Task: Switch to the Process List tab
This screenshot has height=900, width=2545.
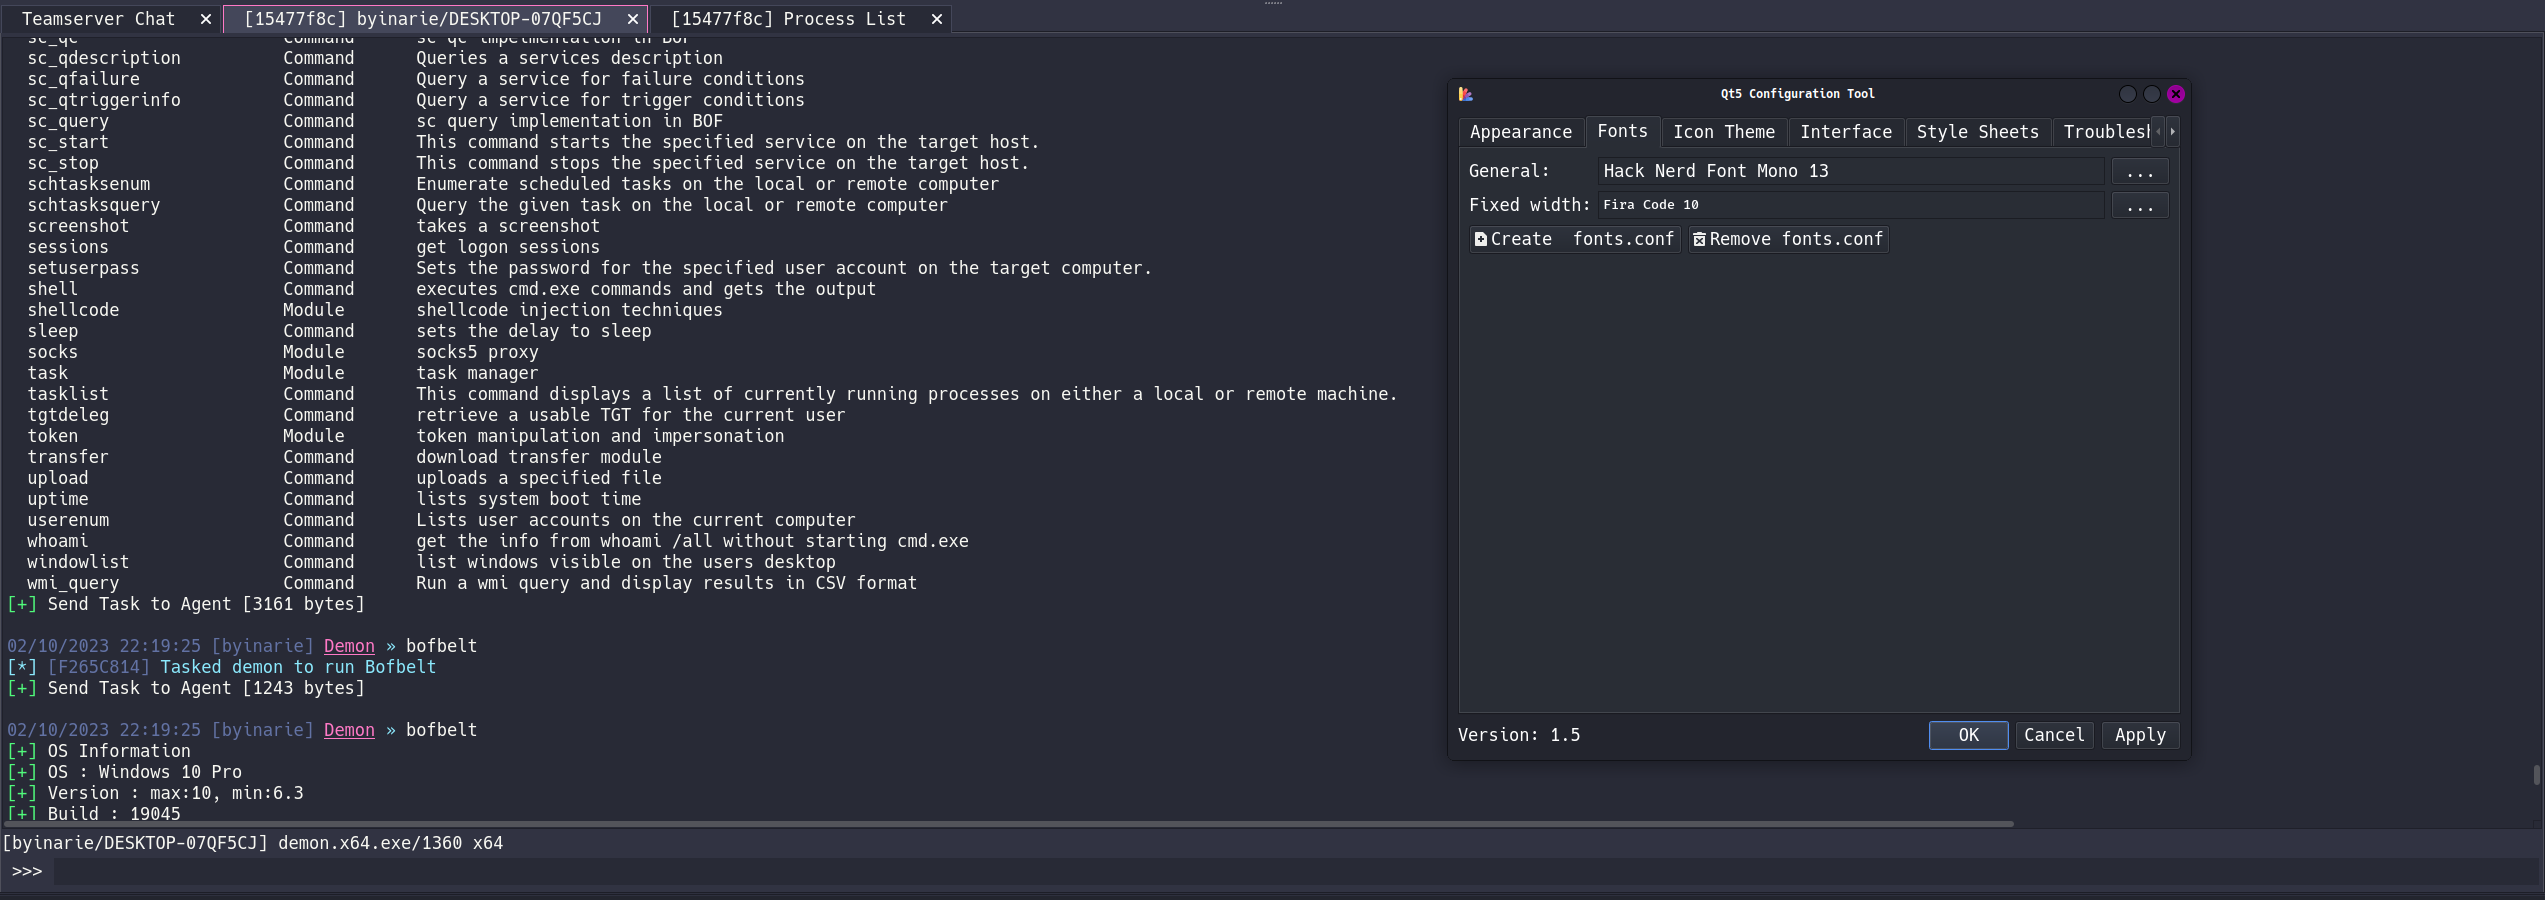Action: (x=790, y=18)
